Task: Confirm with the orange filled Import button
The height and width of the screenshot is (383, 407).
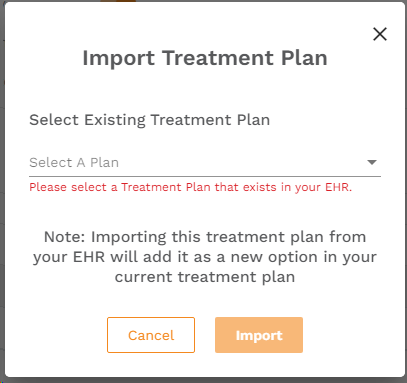Action: click(259, 335)
